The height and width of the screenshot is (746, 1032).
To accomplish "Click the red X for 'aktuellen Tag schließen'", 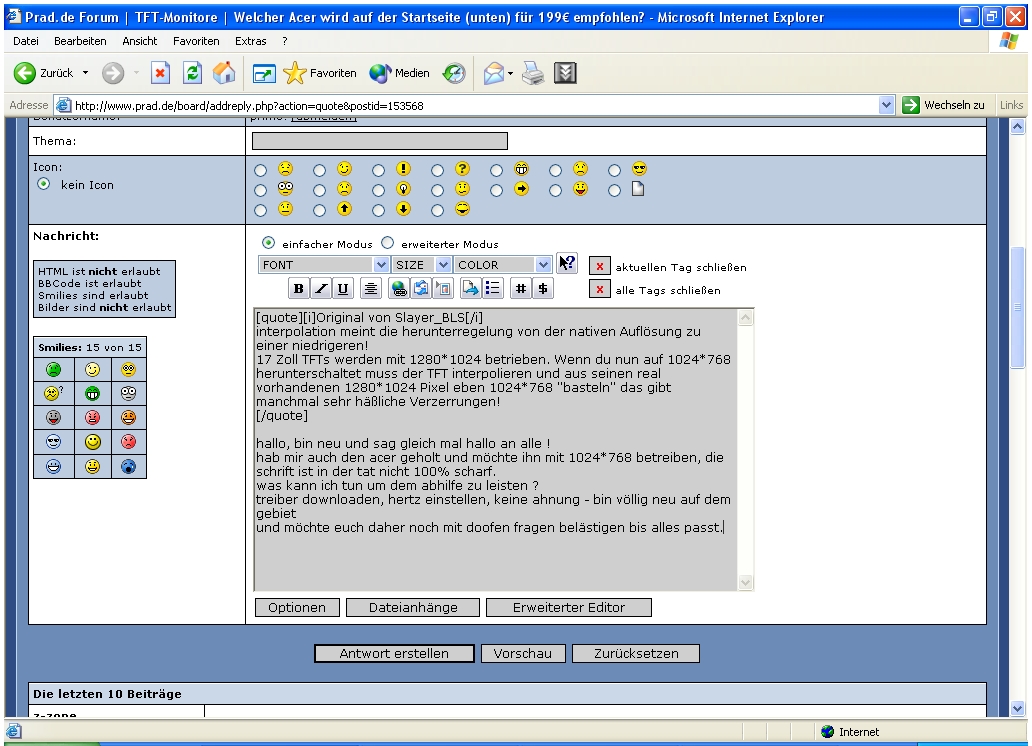I will click(x=599, y=267).
